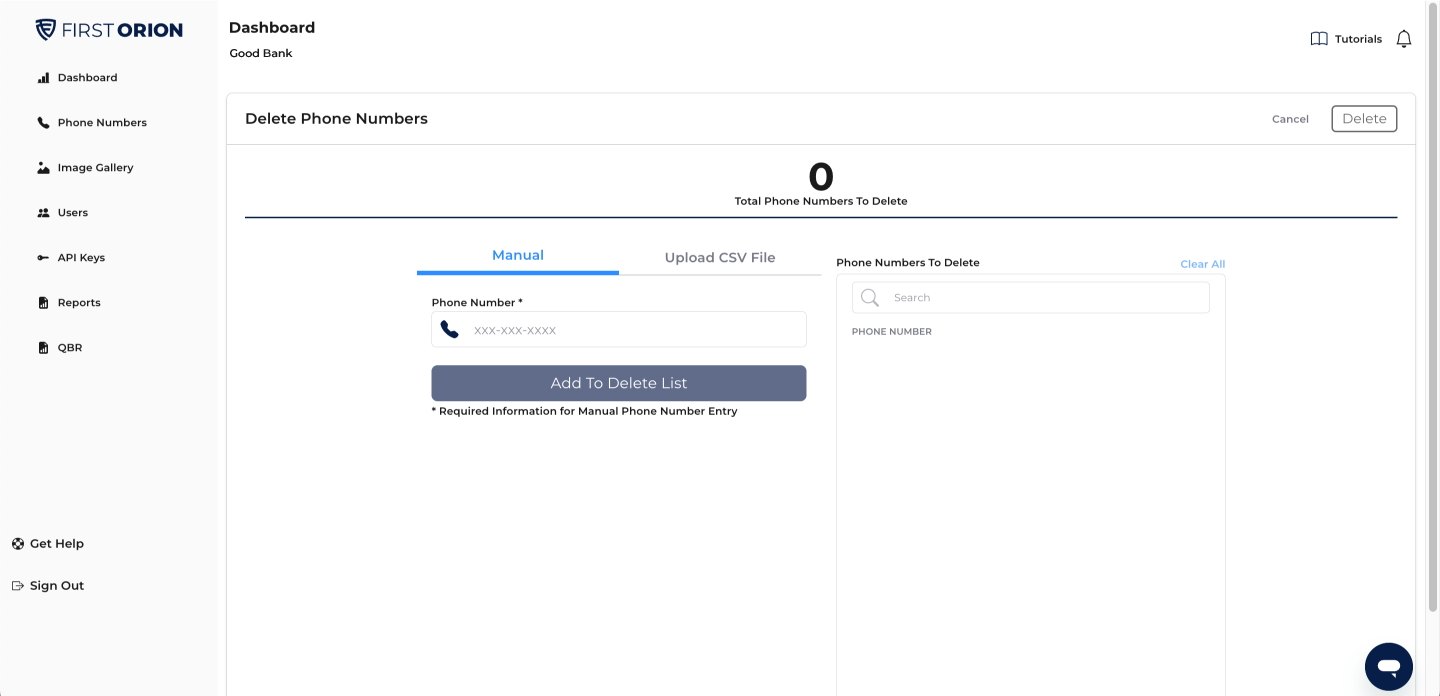Click Get Help link

(57, 544)
